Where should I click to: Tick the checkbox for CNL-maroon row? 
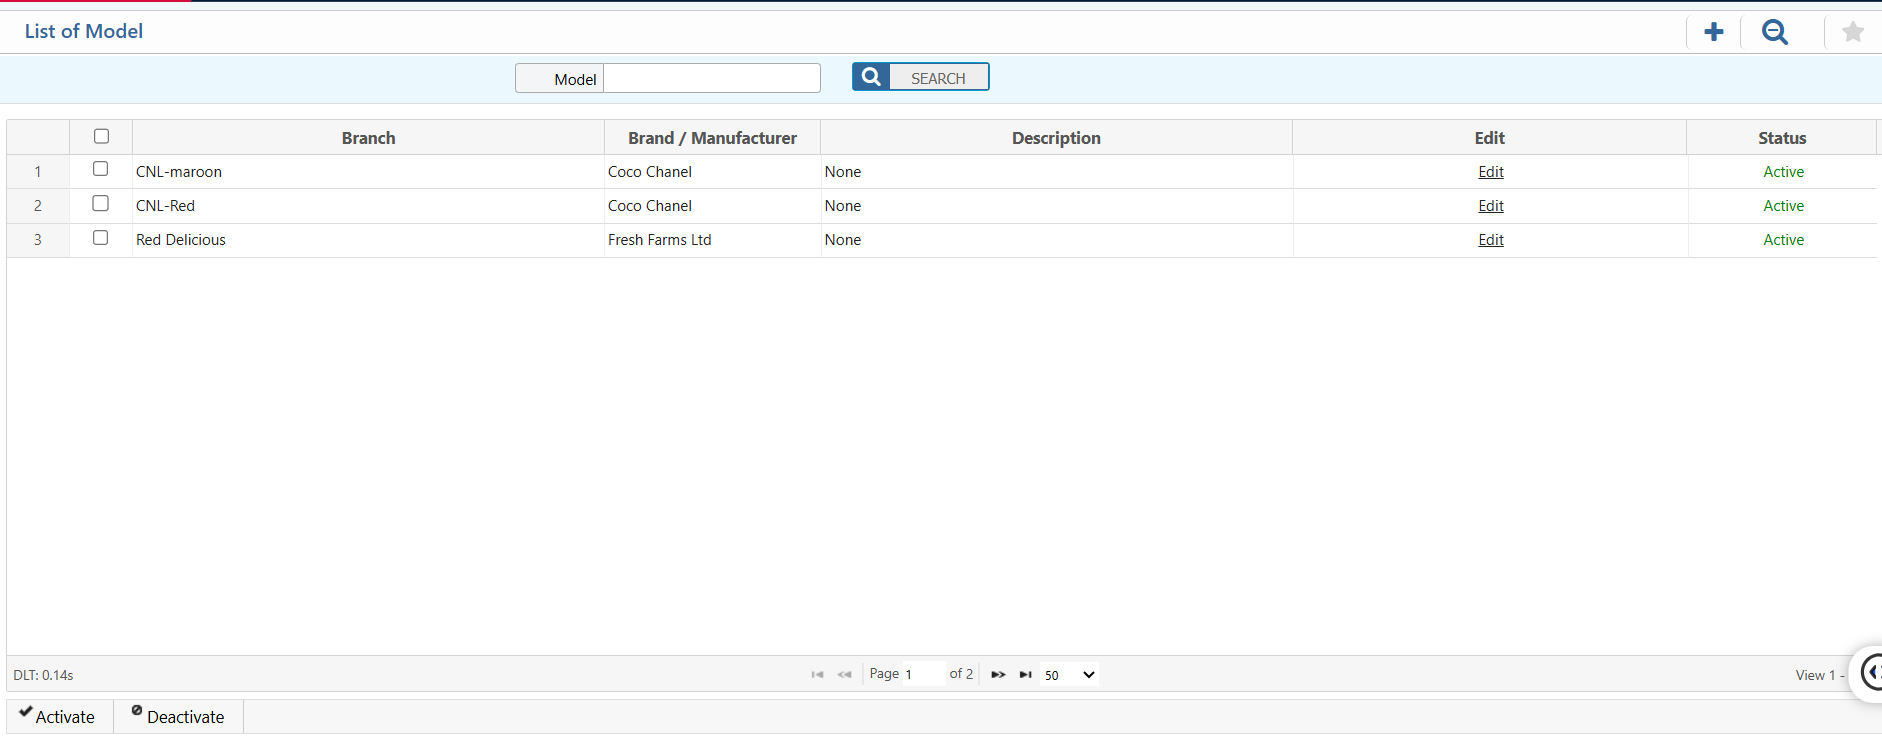point(100,169)
